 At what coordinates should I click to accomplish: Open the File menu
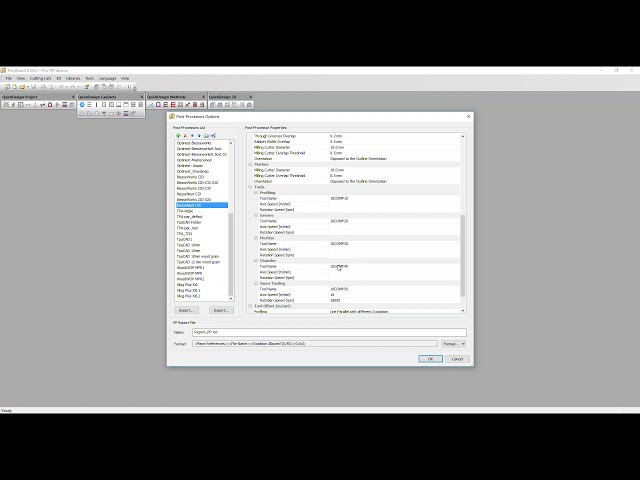(9, 78)
